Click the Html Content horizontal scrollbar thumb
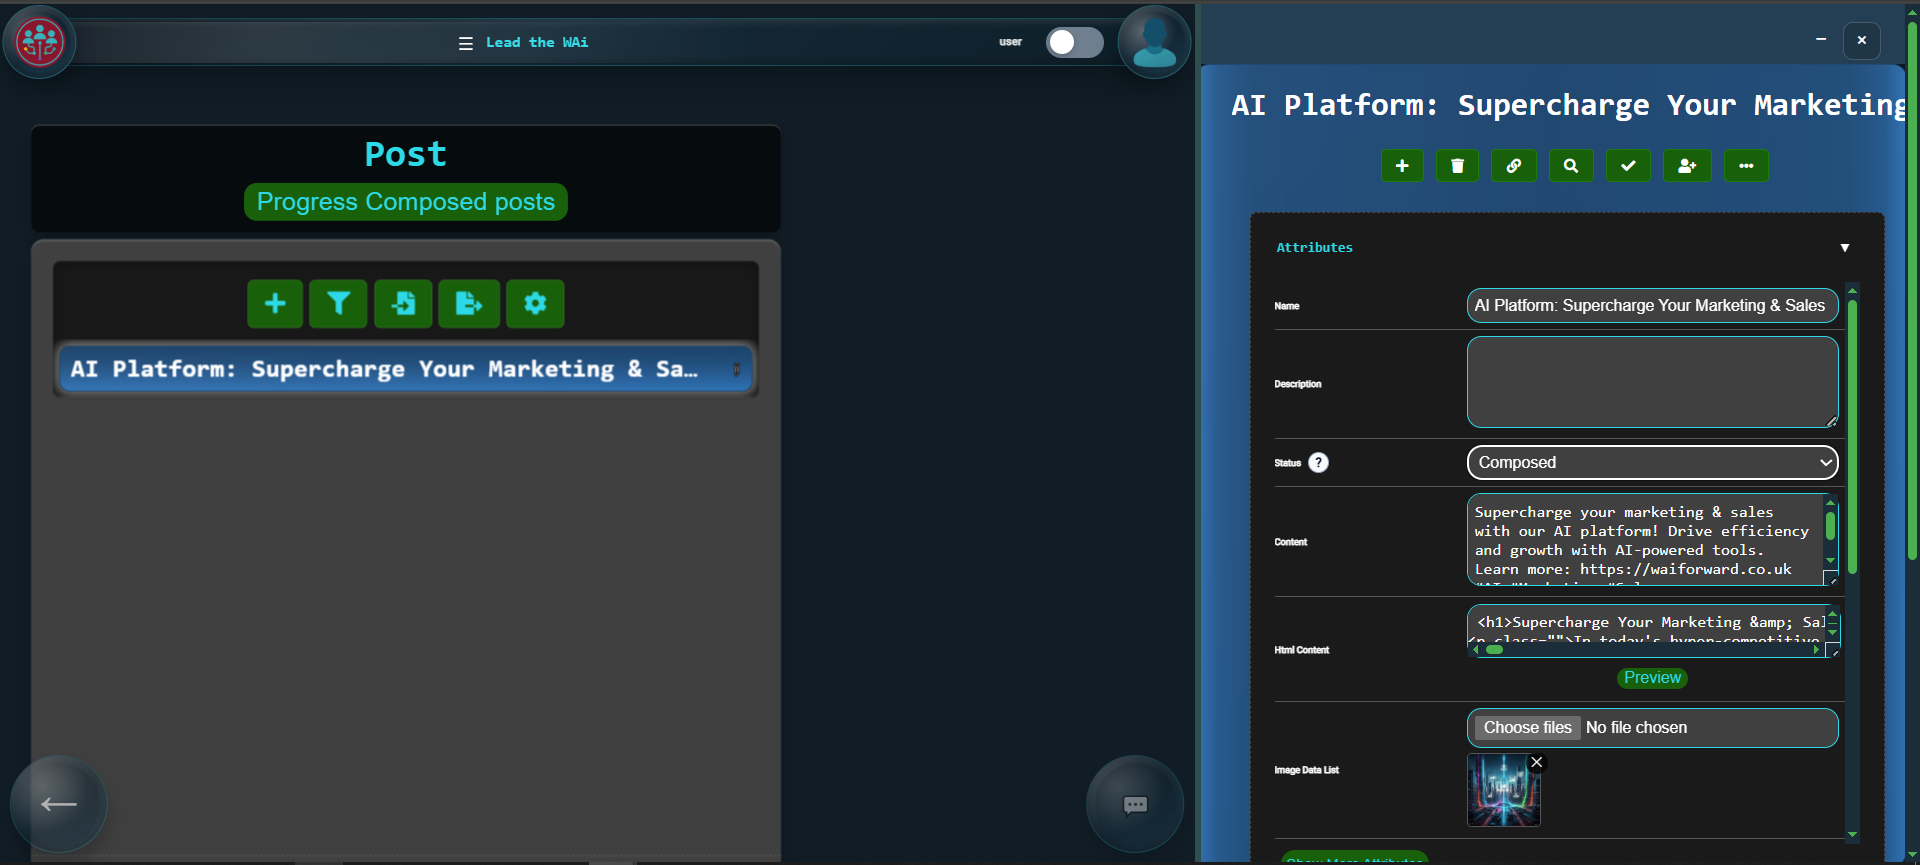1920x865 pixels. coord(1494,650)
